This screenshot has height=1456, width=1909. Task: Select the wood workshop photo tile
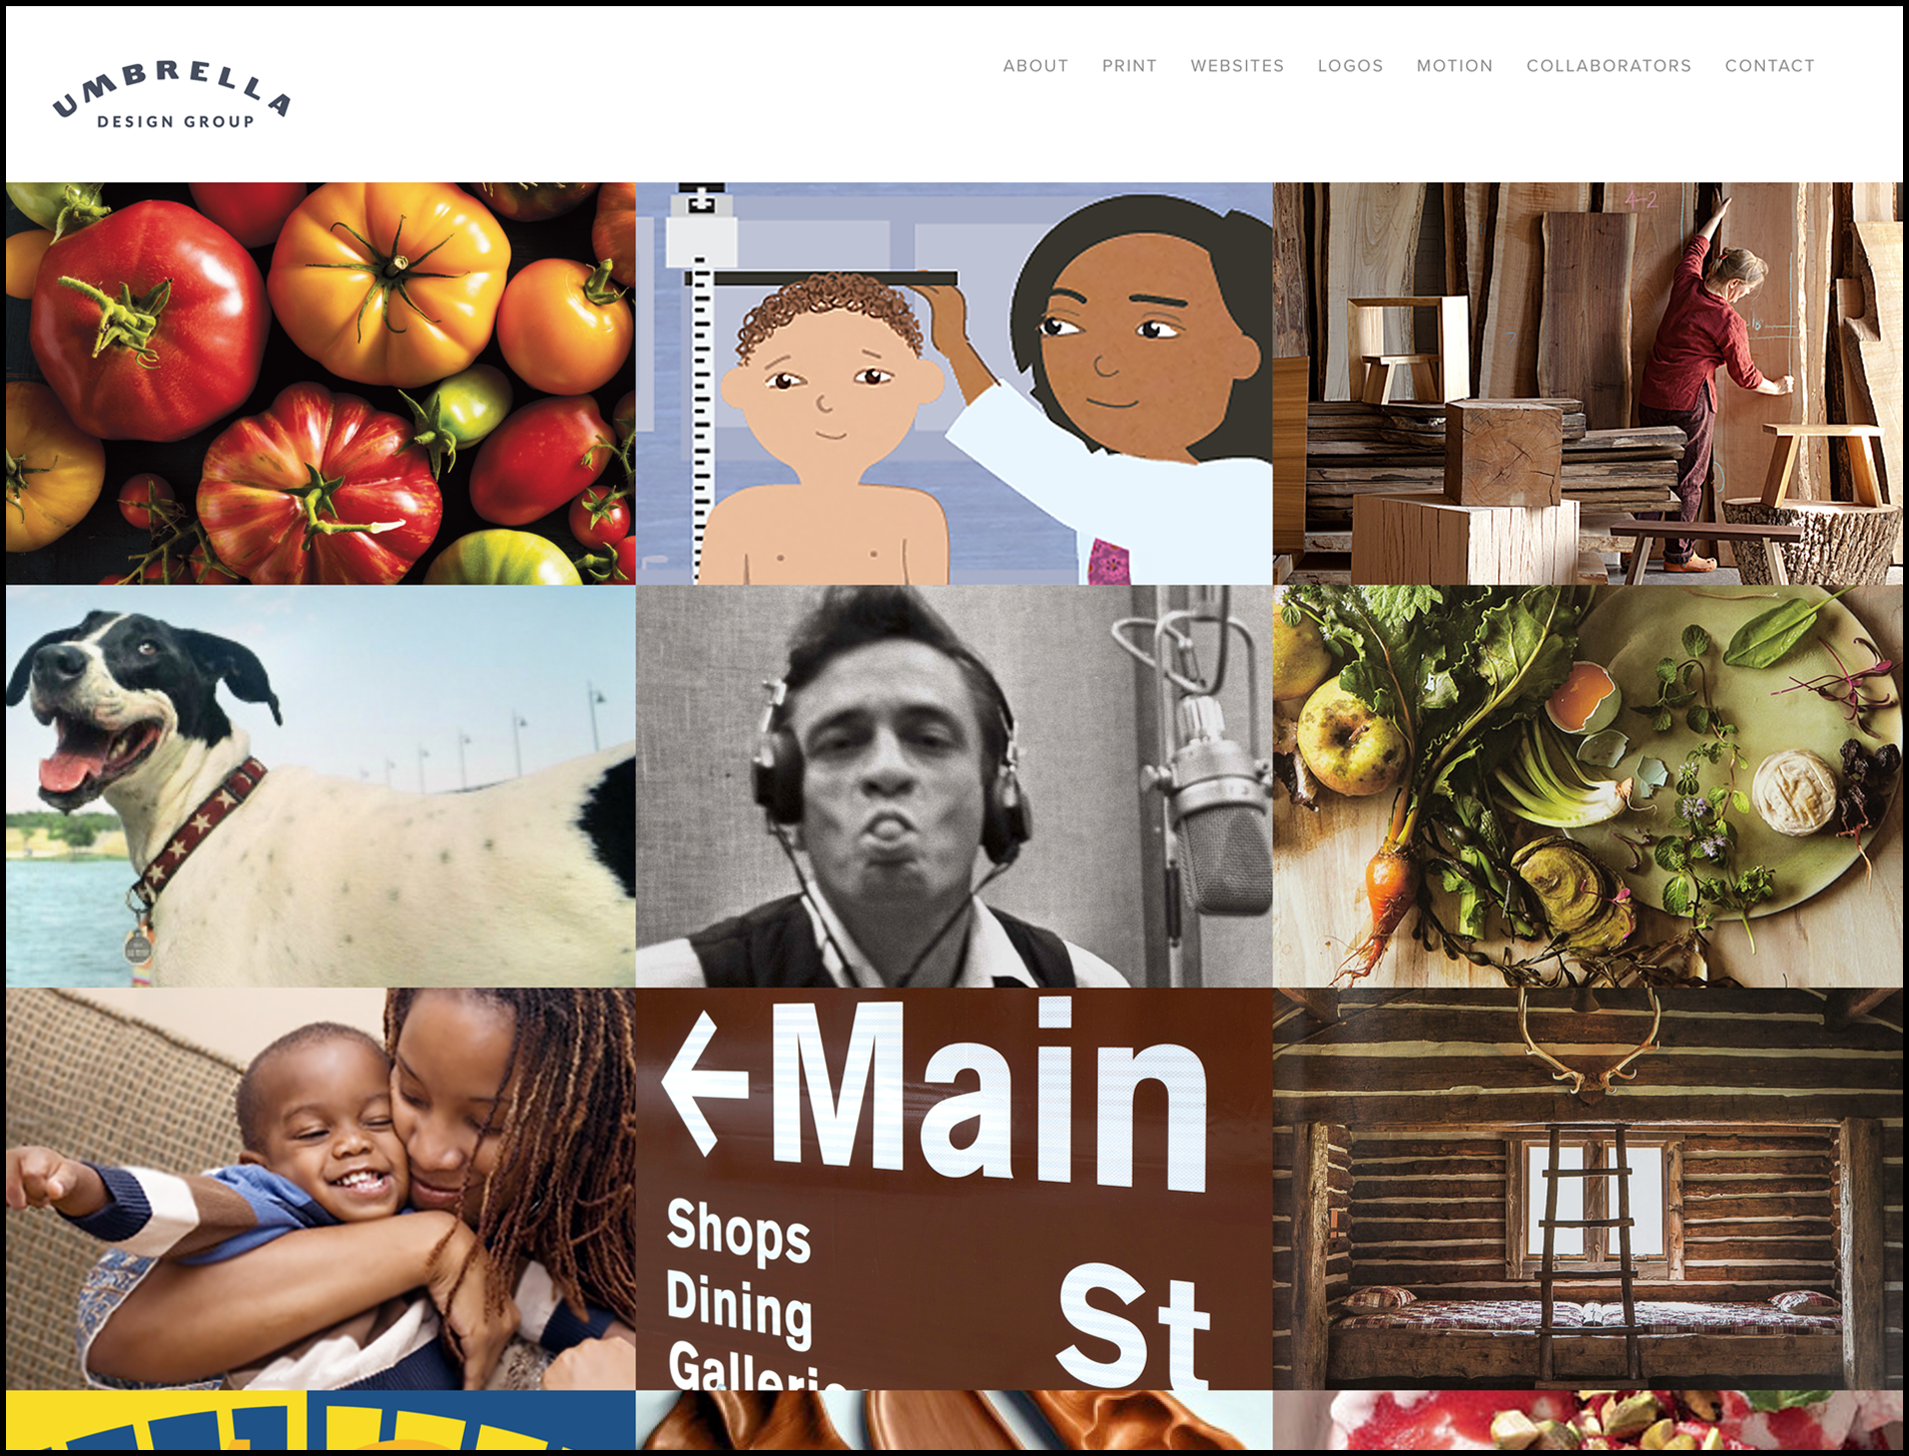coord(1588,383)
